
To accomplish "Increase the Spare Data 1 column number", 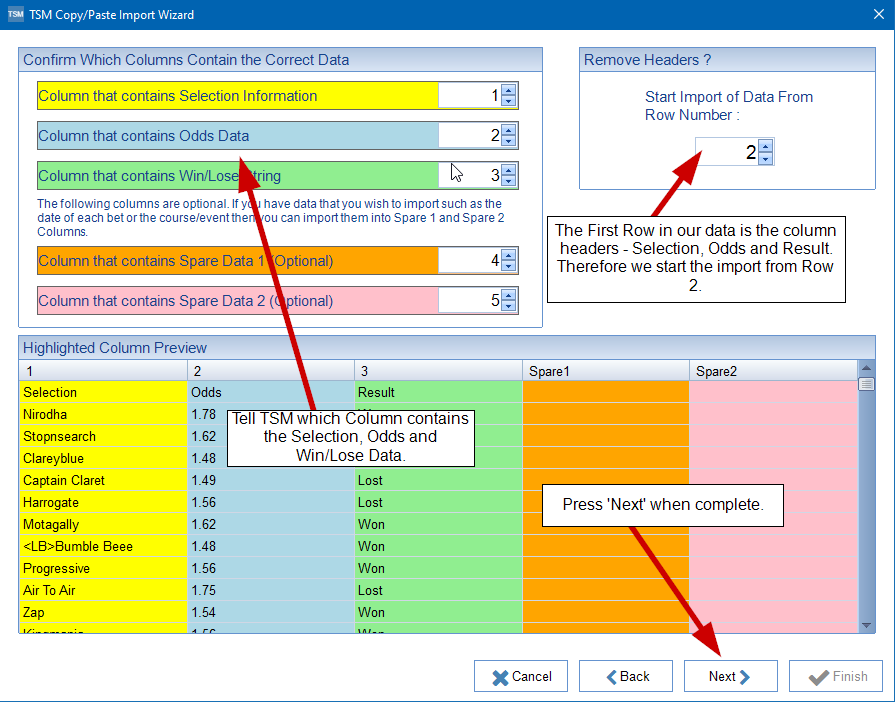I will pyautogui.click(x=508, y=255).
